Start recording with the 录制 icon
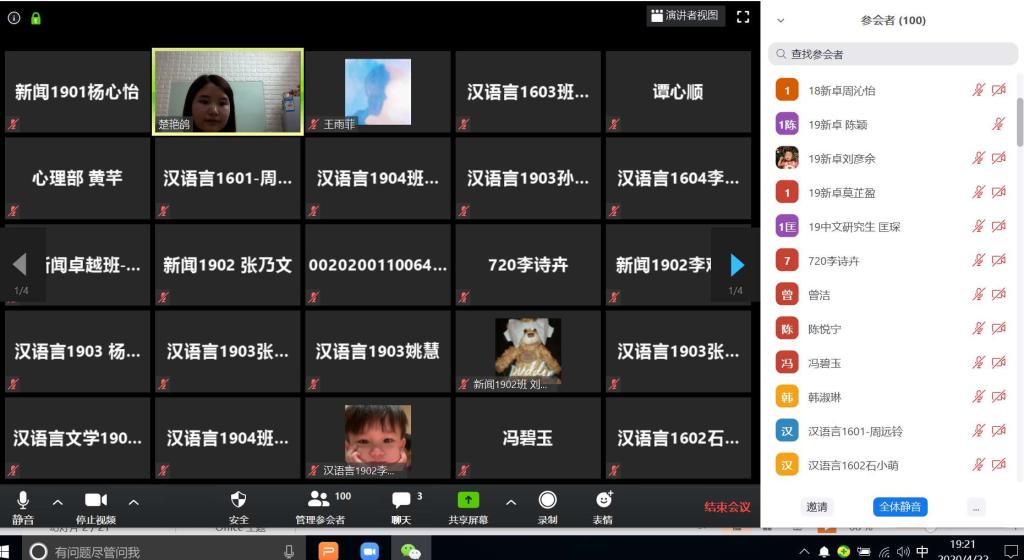 pos(547,500)
